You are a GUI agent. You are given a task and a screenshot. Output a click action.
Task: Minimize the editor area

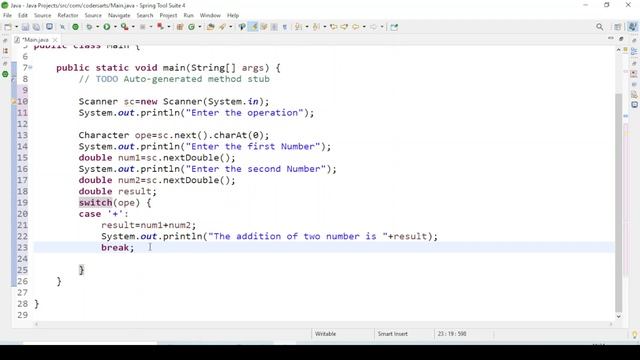click(611, 38)
